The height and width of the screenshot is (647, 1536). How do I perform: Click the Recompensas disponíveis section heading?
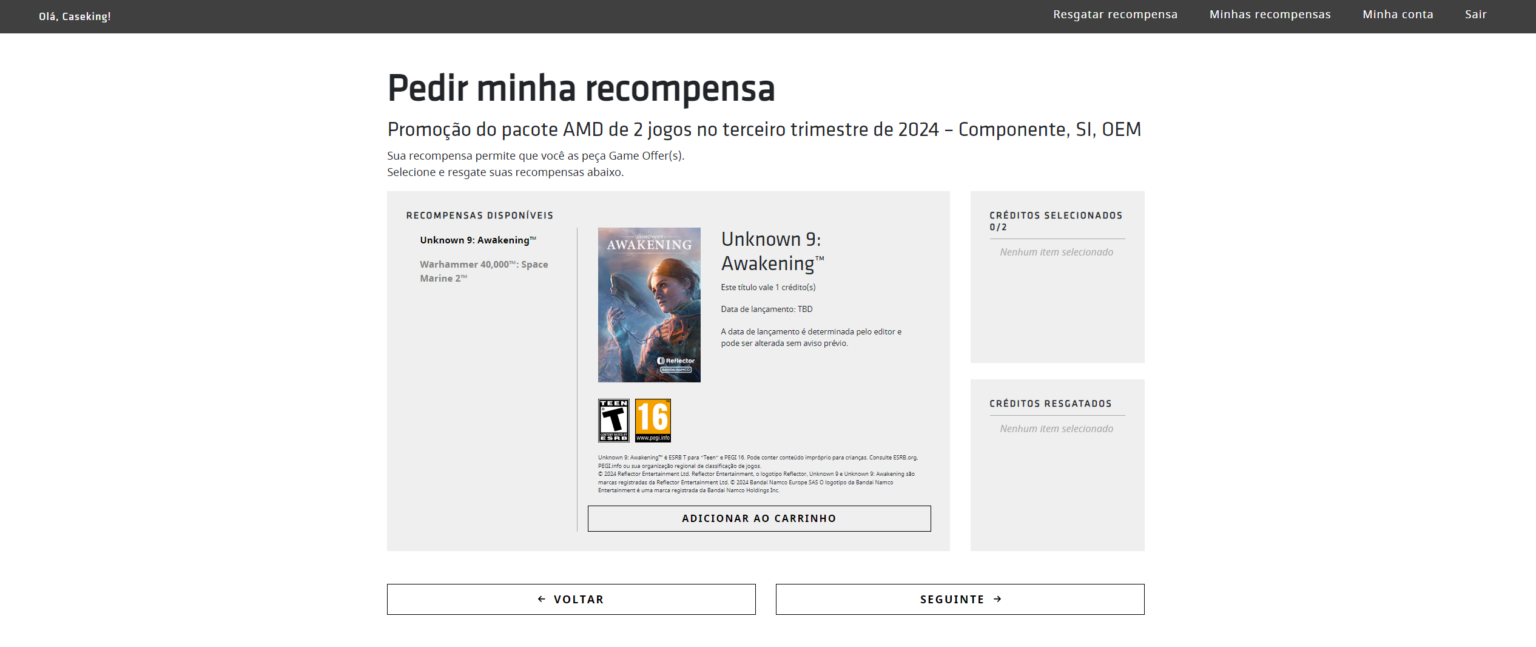479,215
